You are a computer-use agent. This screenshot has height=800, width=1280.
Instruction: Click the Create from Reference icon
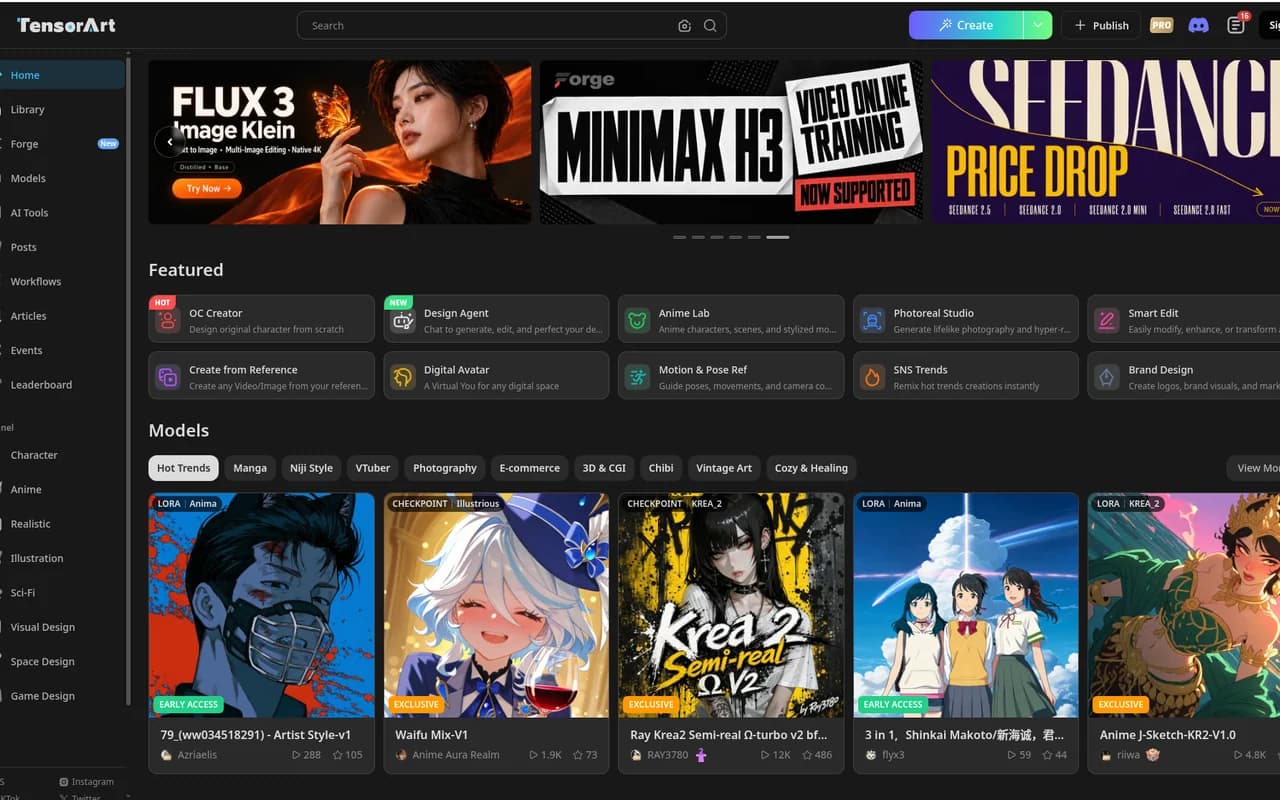click(x=167, y=377)
